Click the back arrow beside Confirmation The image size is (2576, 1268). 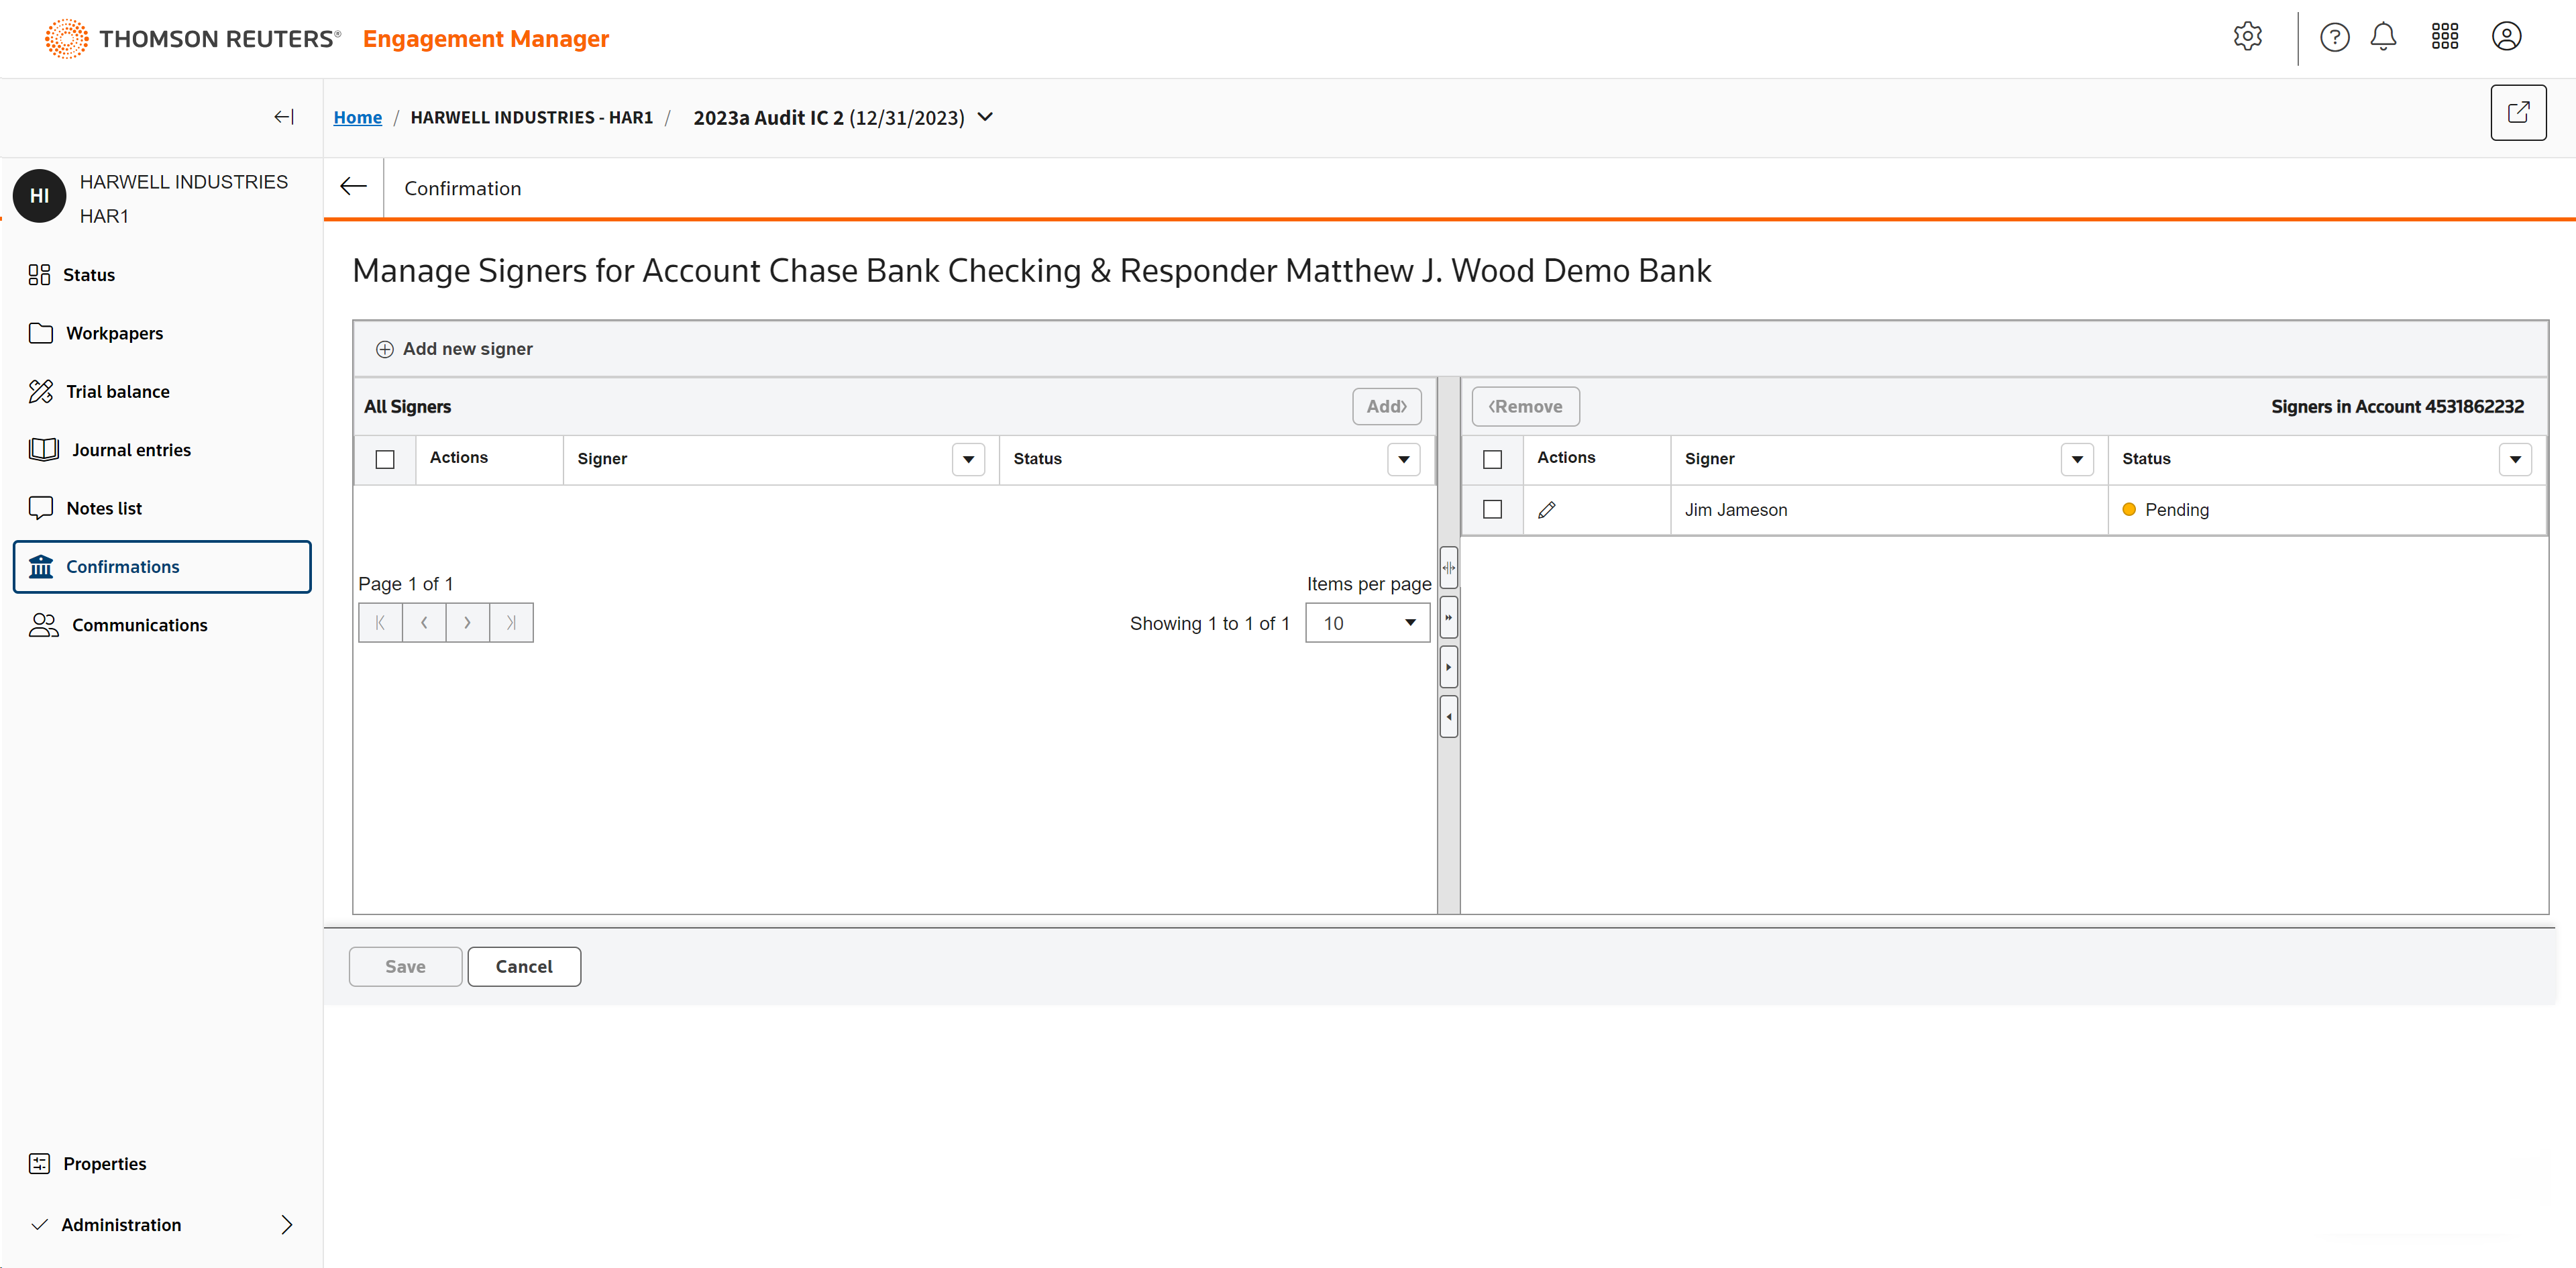tap(353, 187)
